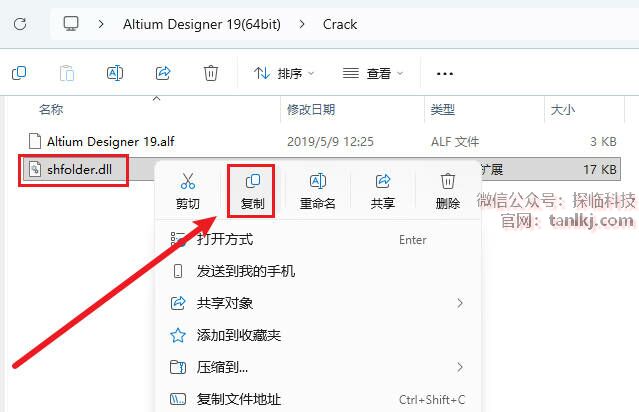Viewport: 639px width, 412px height.
Task: Click the toolbar Copy icon
Action: click(x=19, y=73)
